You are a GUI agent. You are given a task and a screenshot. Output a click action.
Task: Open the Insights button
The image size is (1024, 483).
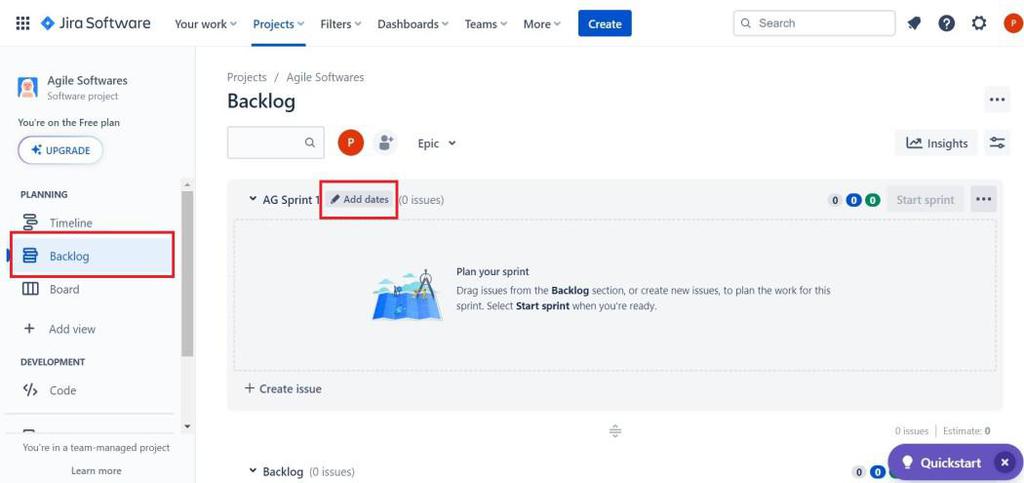click(936, 143)
